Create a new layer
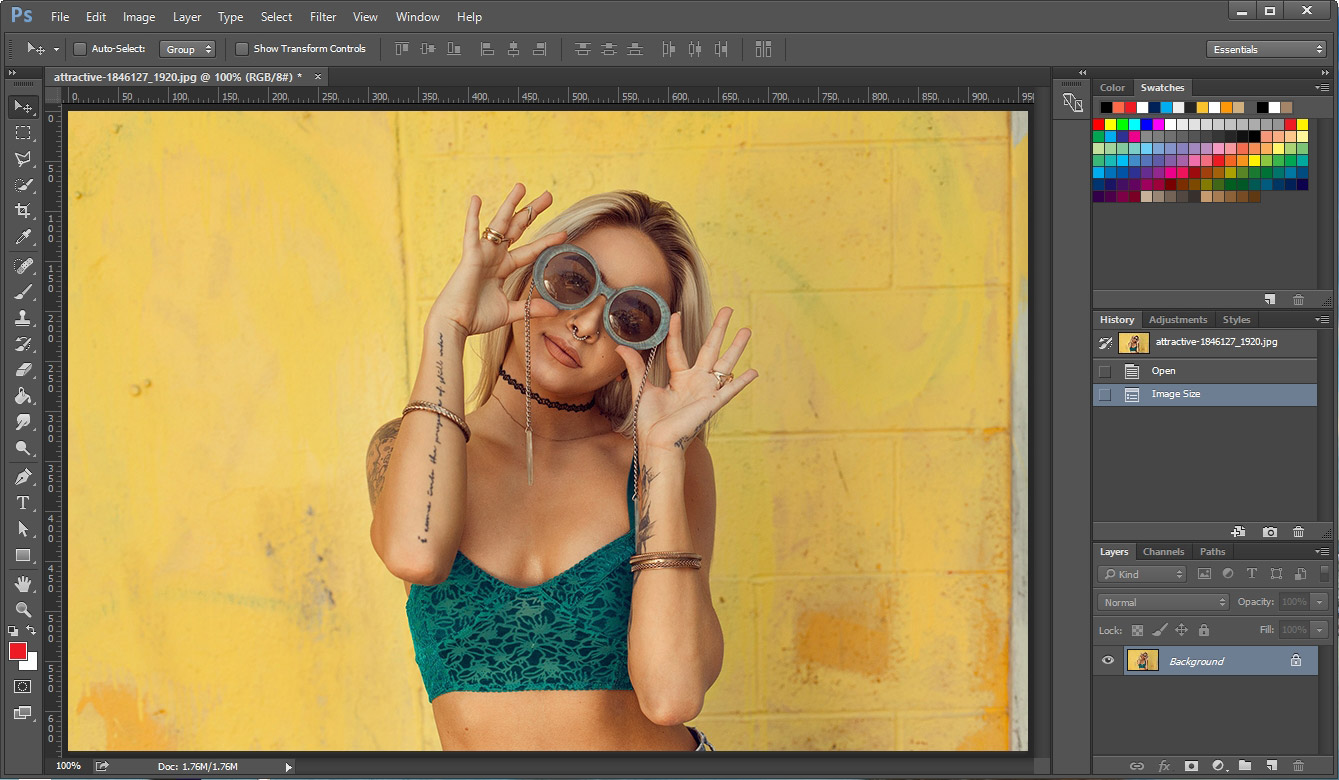 pyautogui.click(x=1271, y=766)
